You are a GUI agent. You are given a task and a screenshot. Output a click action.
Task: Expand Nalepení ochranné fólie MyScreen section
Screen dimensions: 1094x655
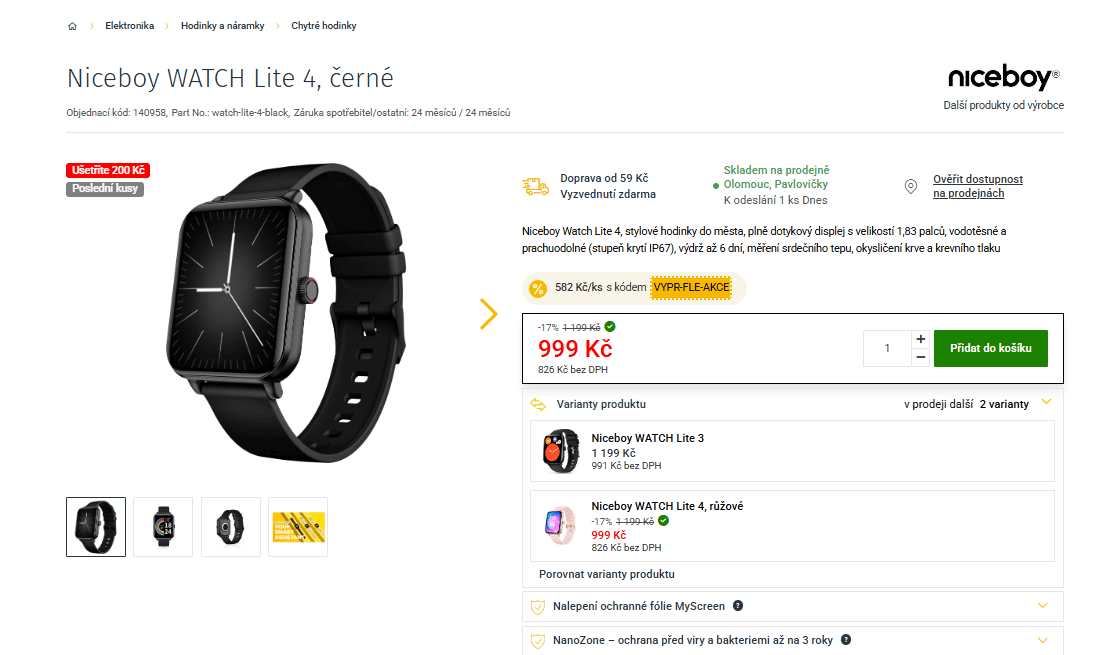1043,606
